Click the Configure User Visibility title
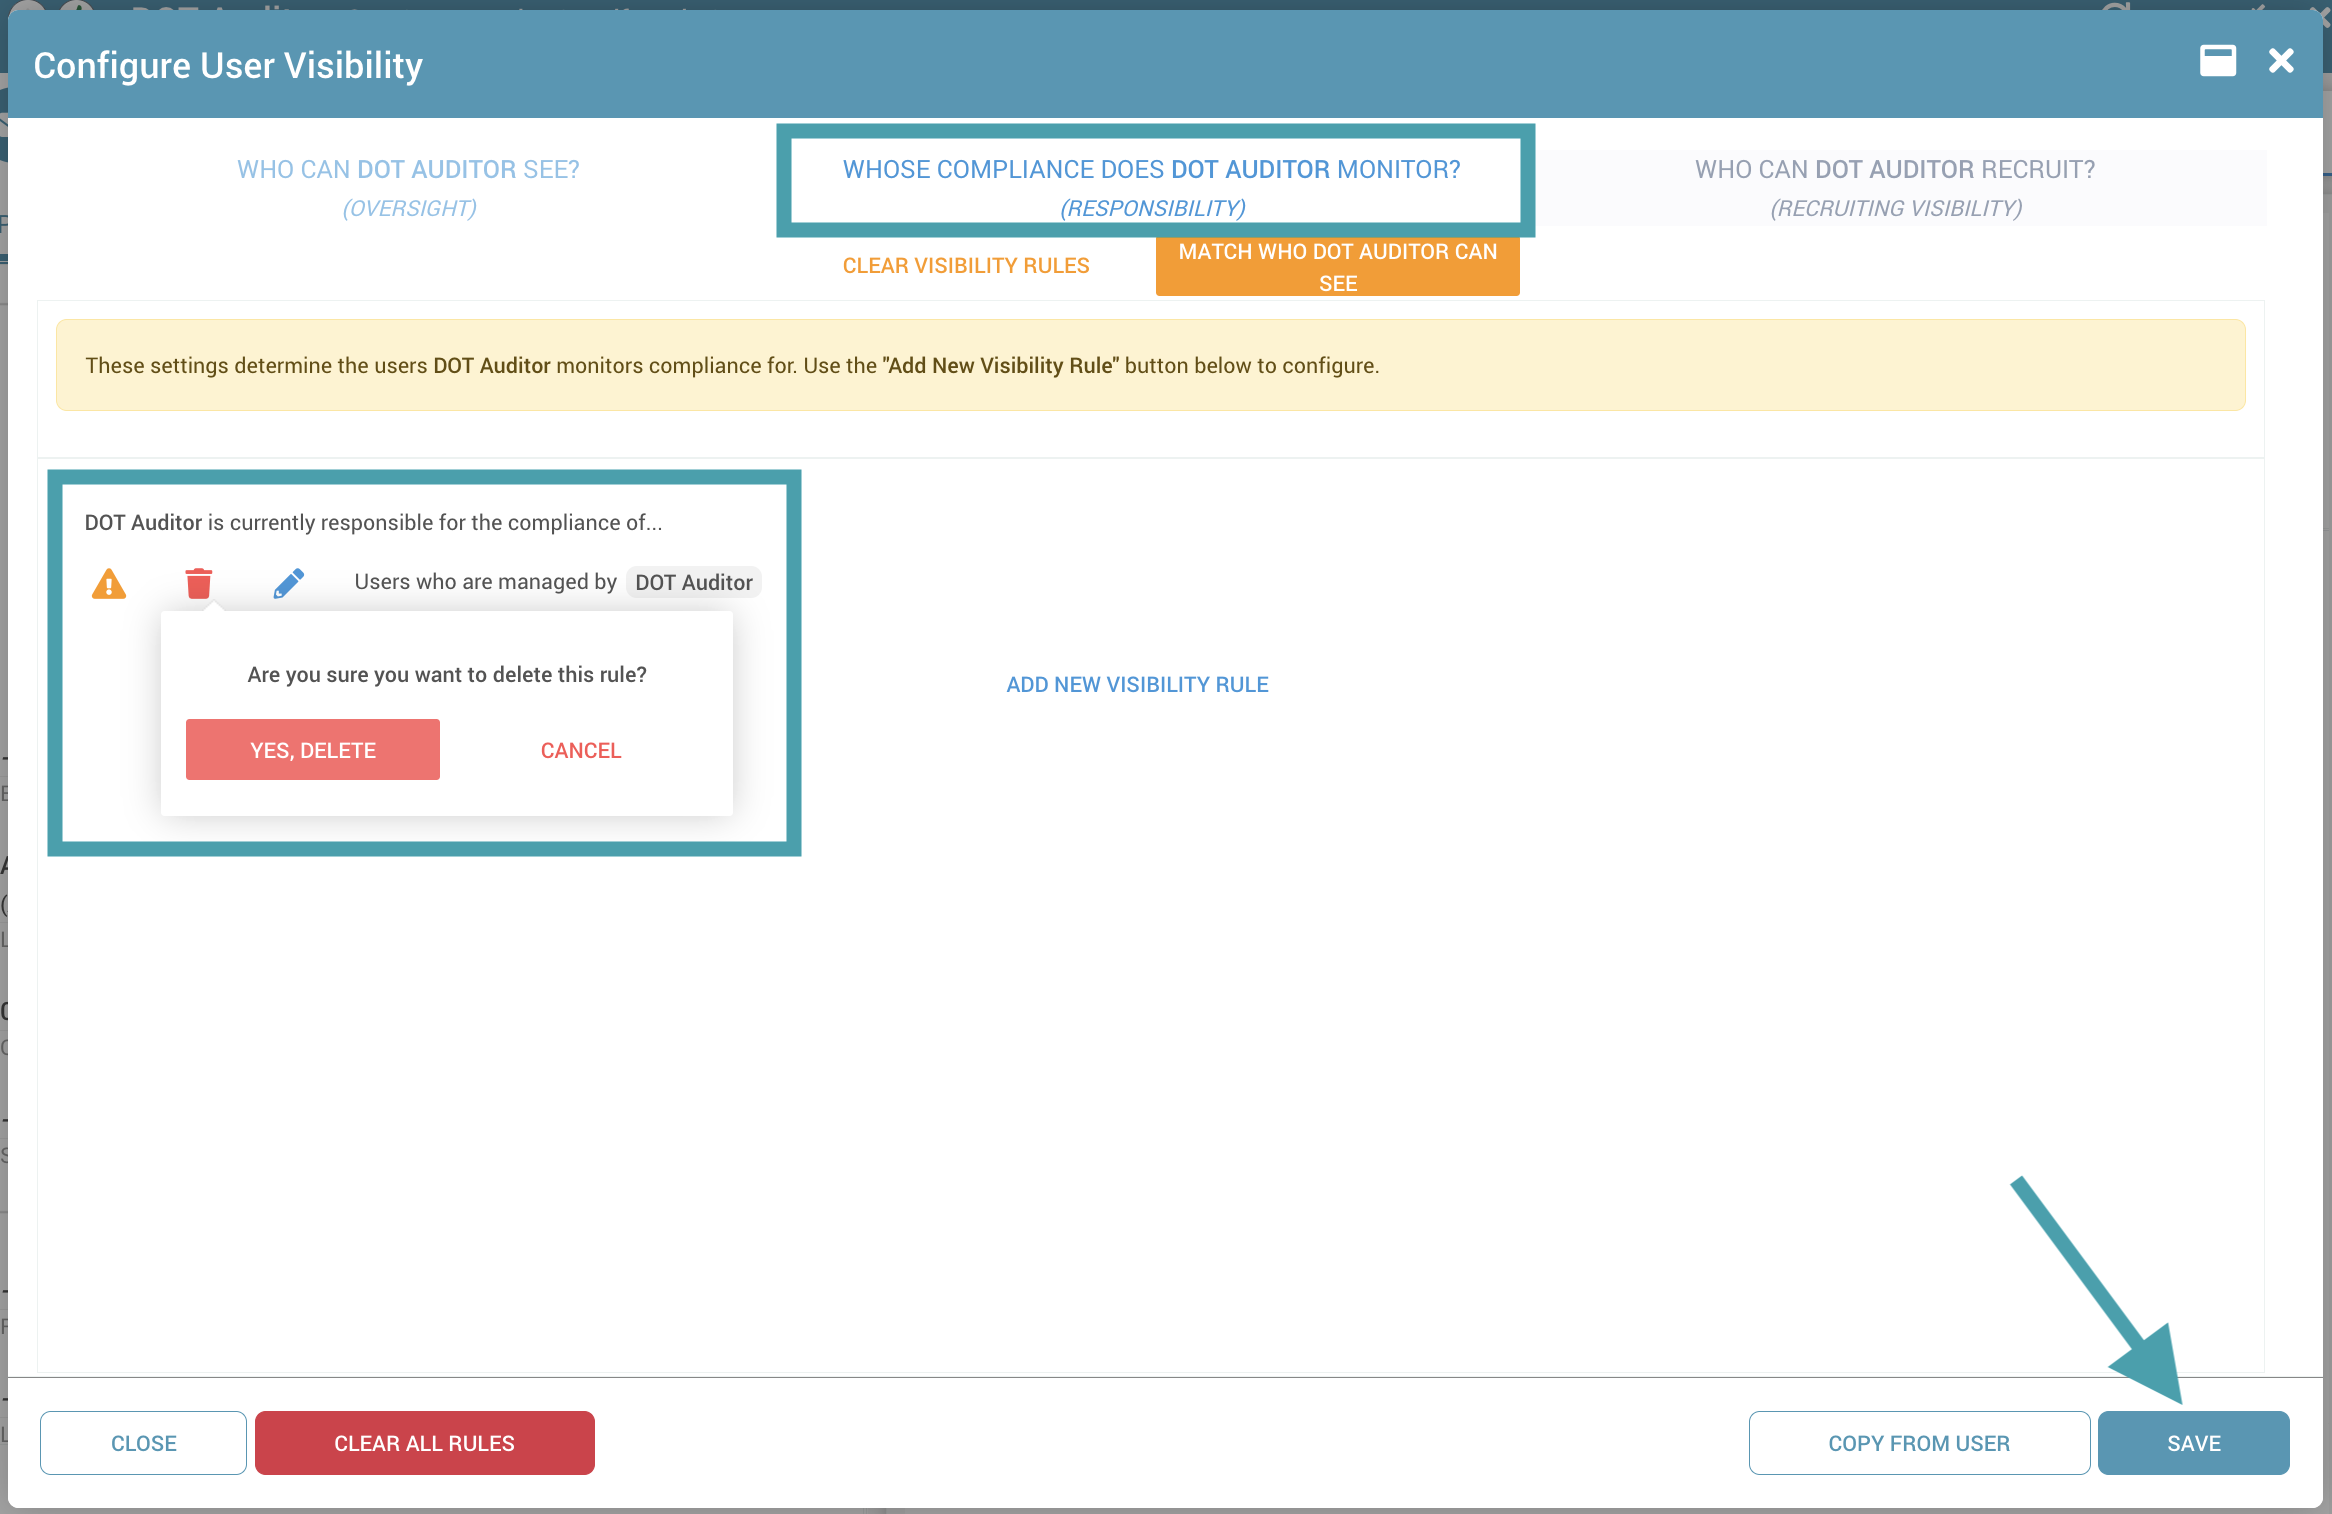The width and height of the screenshot is (2332, 1514). 228,66
